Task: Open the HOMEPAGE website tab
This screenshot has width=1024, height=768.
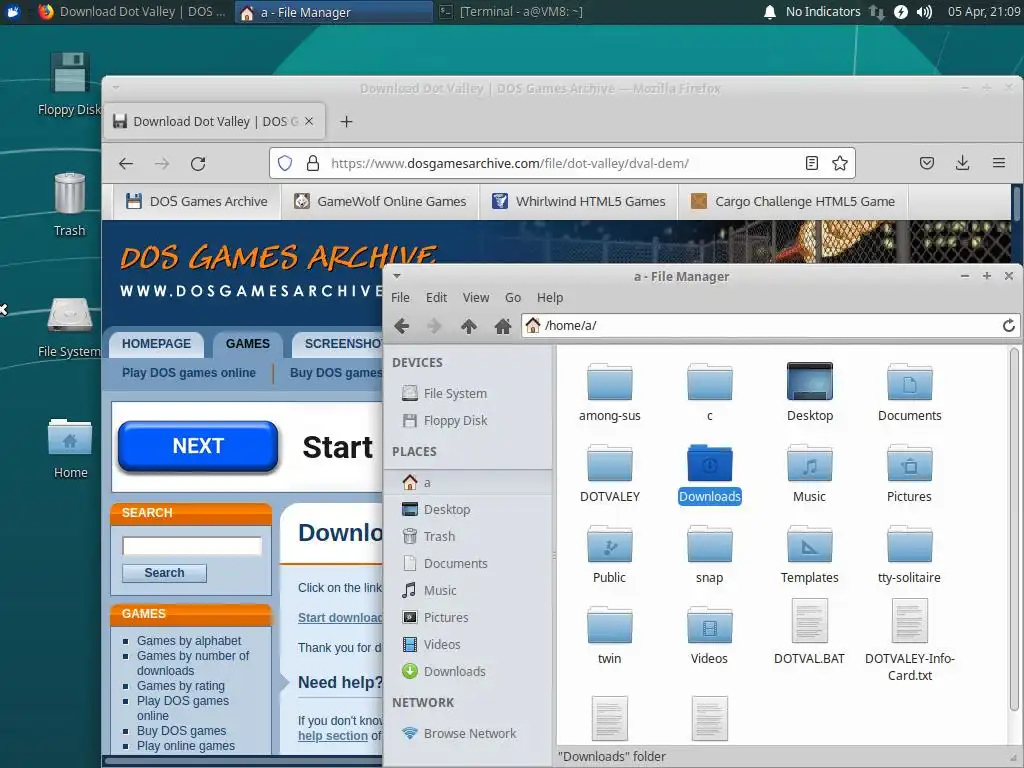Action: coord(156,344)
